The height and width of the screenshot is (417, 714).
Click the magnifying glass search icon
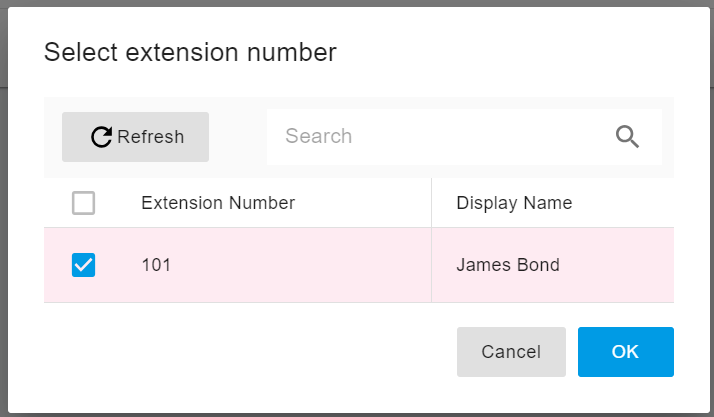627,137
